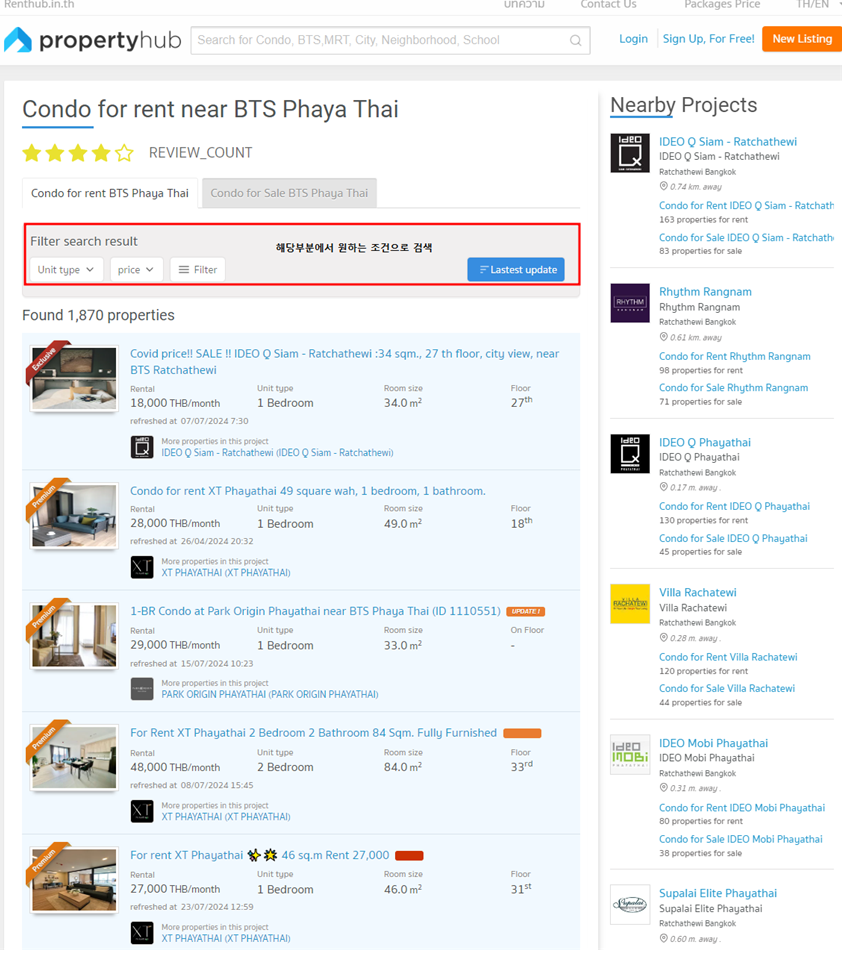Open the Covid price IDEO Q Siam listing title
The height and width of the screenshot is (955, 843).
click(345, 362)
